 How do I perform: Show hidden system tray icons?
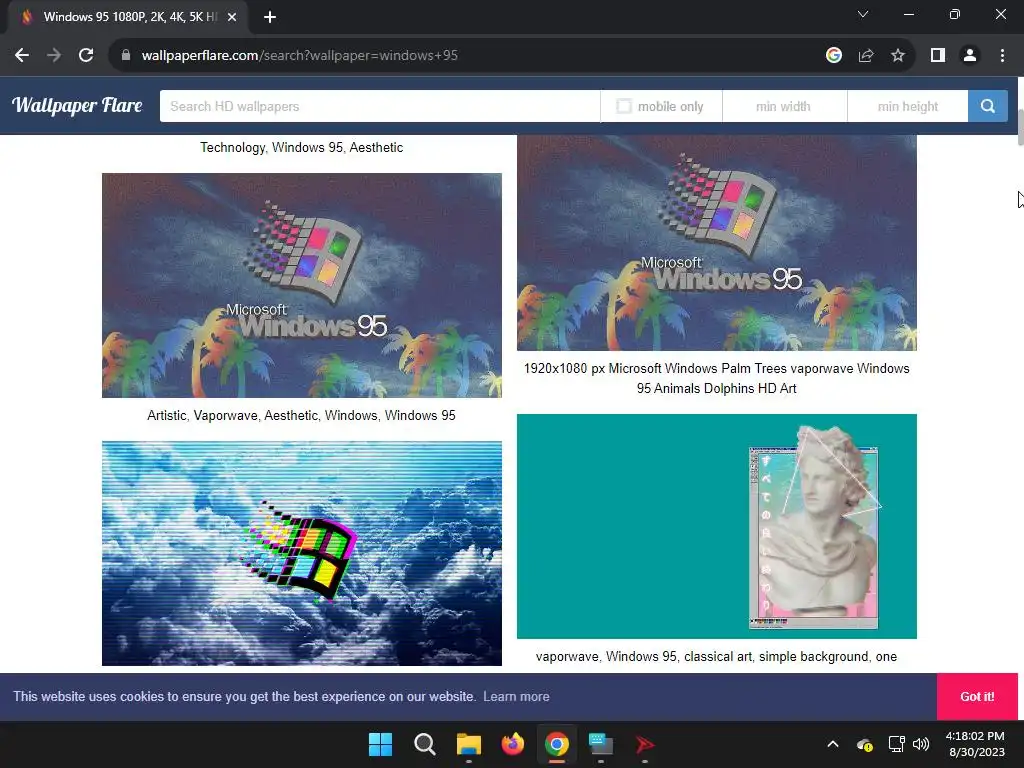point(833,744)
